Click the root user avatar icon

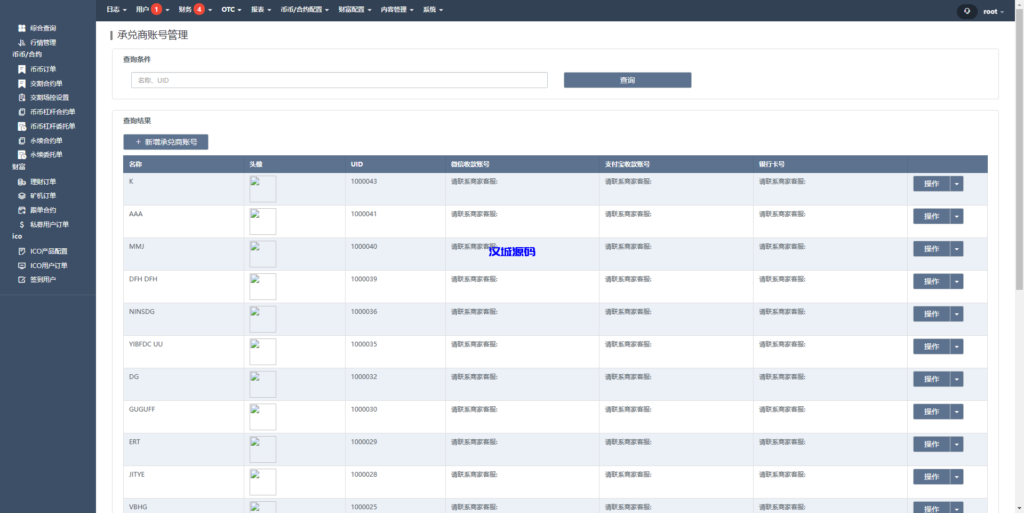pyautogui.click(x=966, y=11)
